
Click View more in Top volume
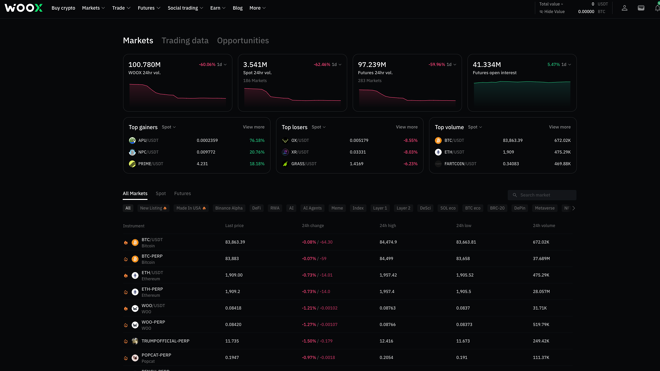[559, 127]
